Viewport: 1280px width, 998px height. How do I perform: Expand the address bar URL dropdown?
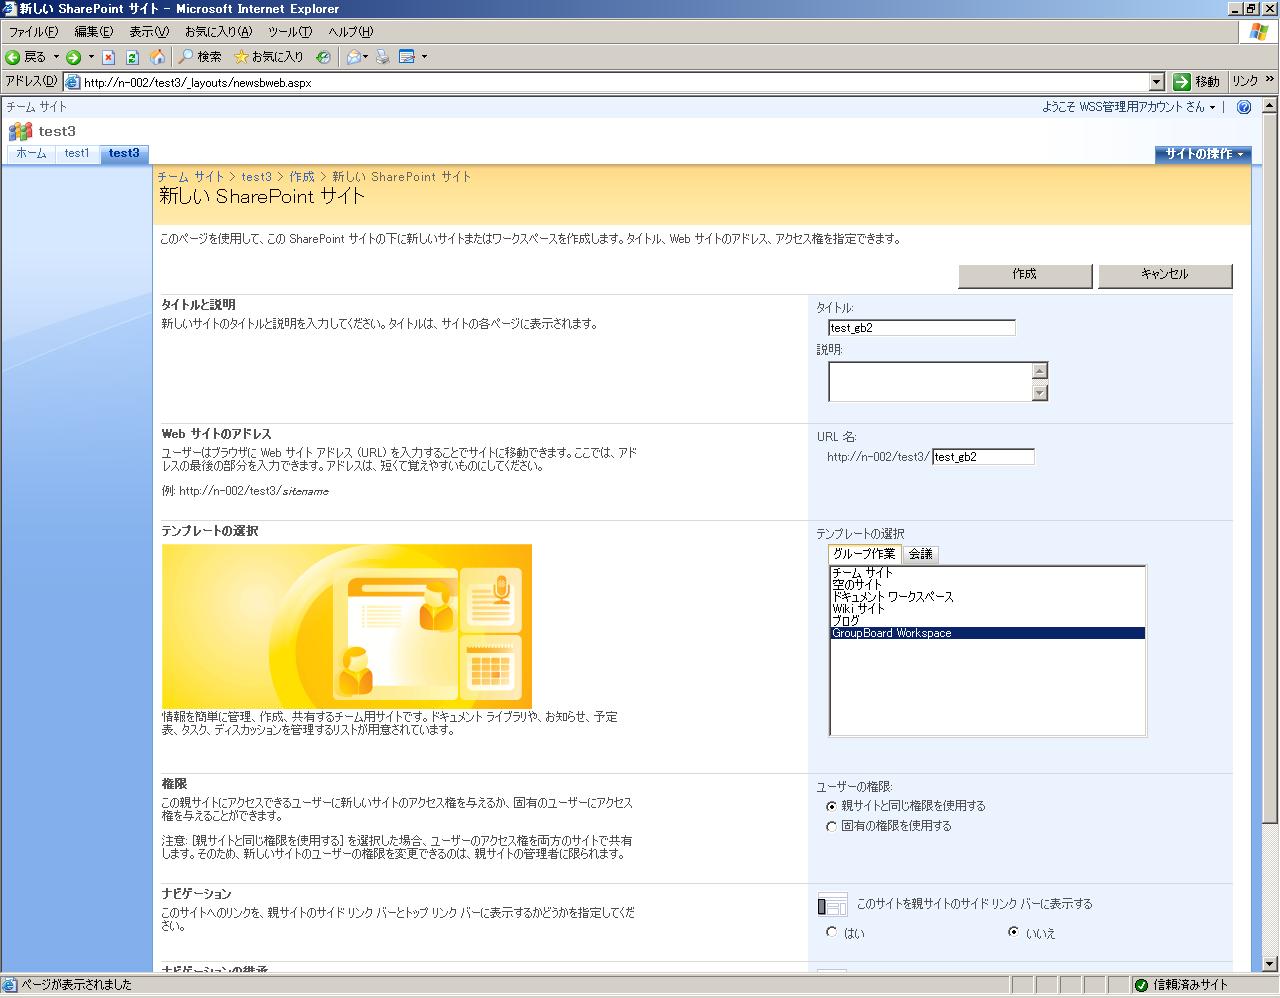click(1157, 82)
